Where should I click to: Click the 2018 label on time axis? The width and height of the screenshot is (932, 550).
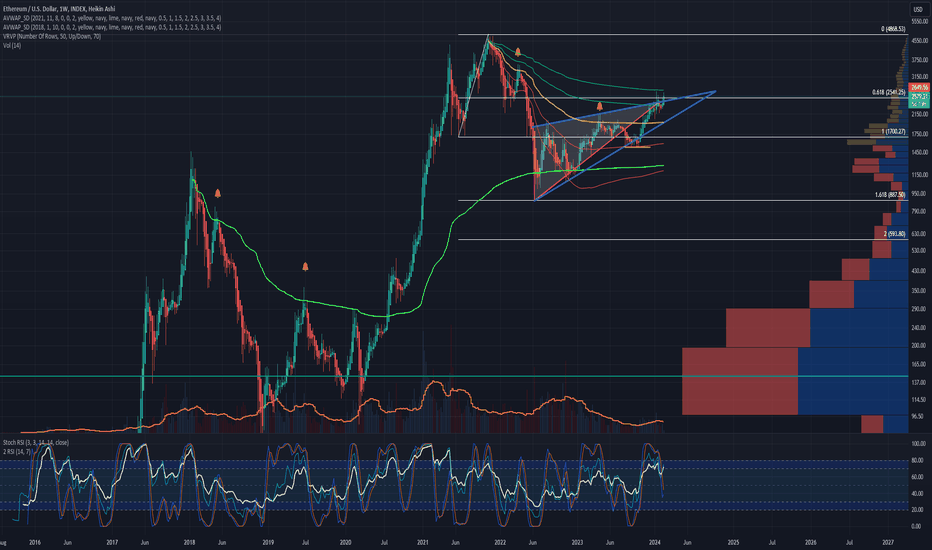coord(190,542)
